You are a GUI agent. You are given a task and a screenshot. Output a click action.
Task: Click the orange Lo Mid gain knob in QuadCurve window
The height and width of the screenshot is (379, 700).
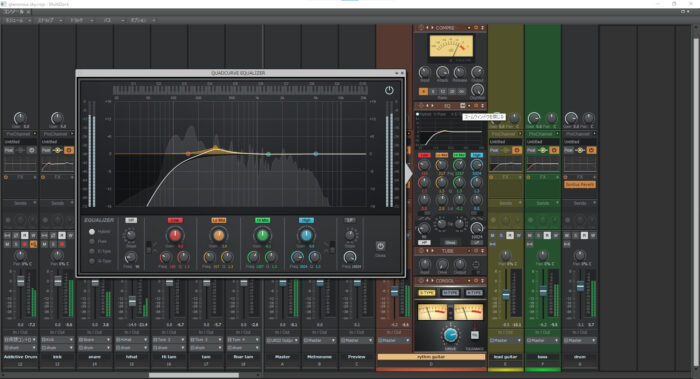218,235
